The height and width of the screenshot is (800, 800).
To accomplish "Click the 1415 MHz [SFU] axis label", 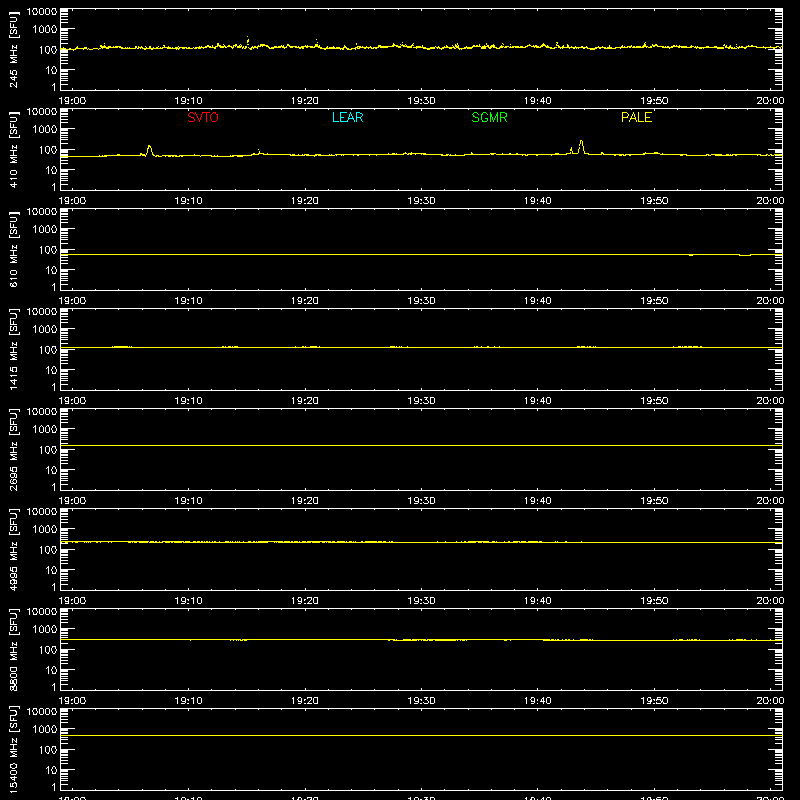I will tap(14, 350).
